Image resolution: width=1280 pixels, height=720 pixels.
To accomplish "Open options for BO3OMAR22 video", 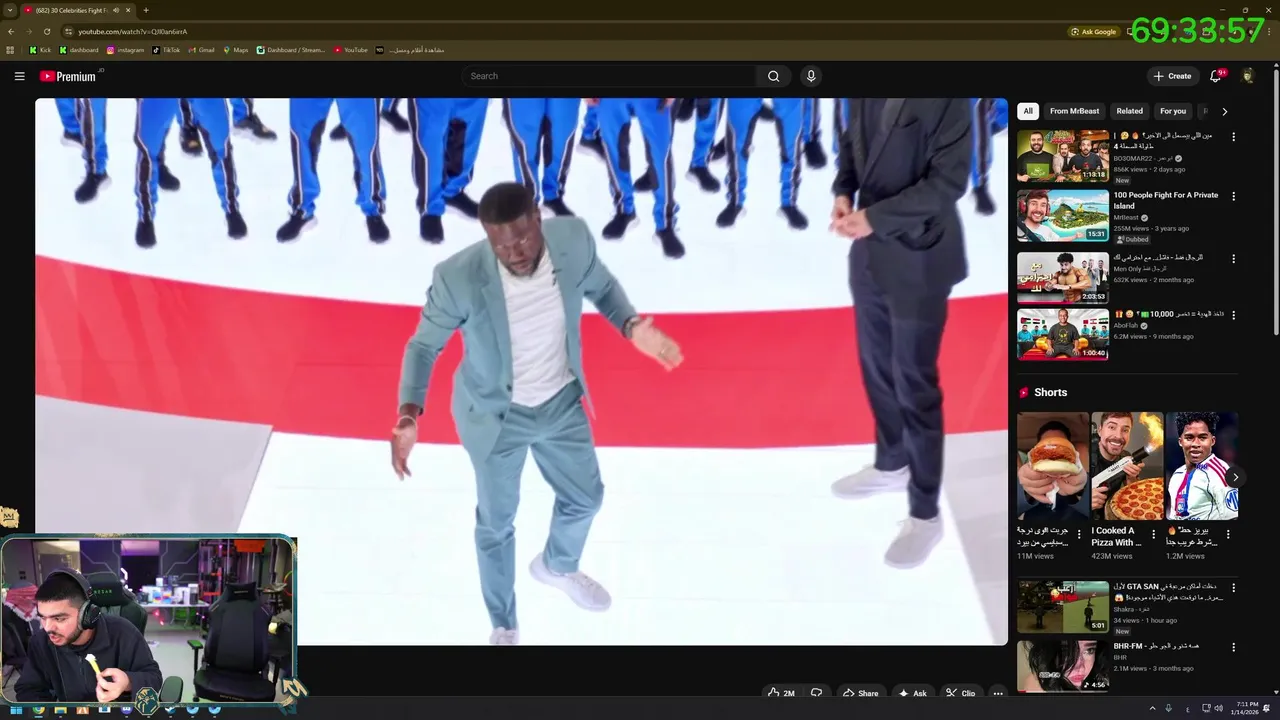I will point(1233,137).
